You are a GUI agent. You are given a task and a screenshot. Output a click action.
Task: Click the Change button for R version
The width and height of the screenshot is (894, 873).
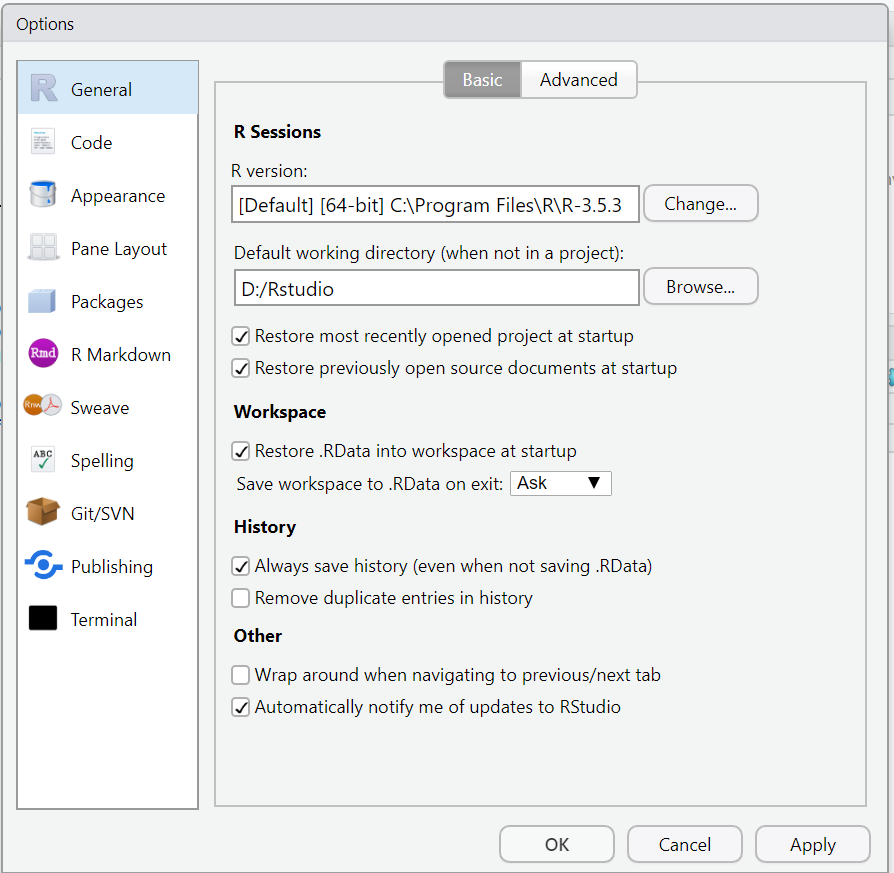click(x=700, y=203)
